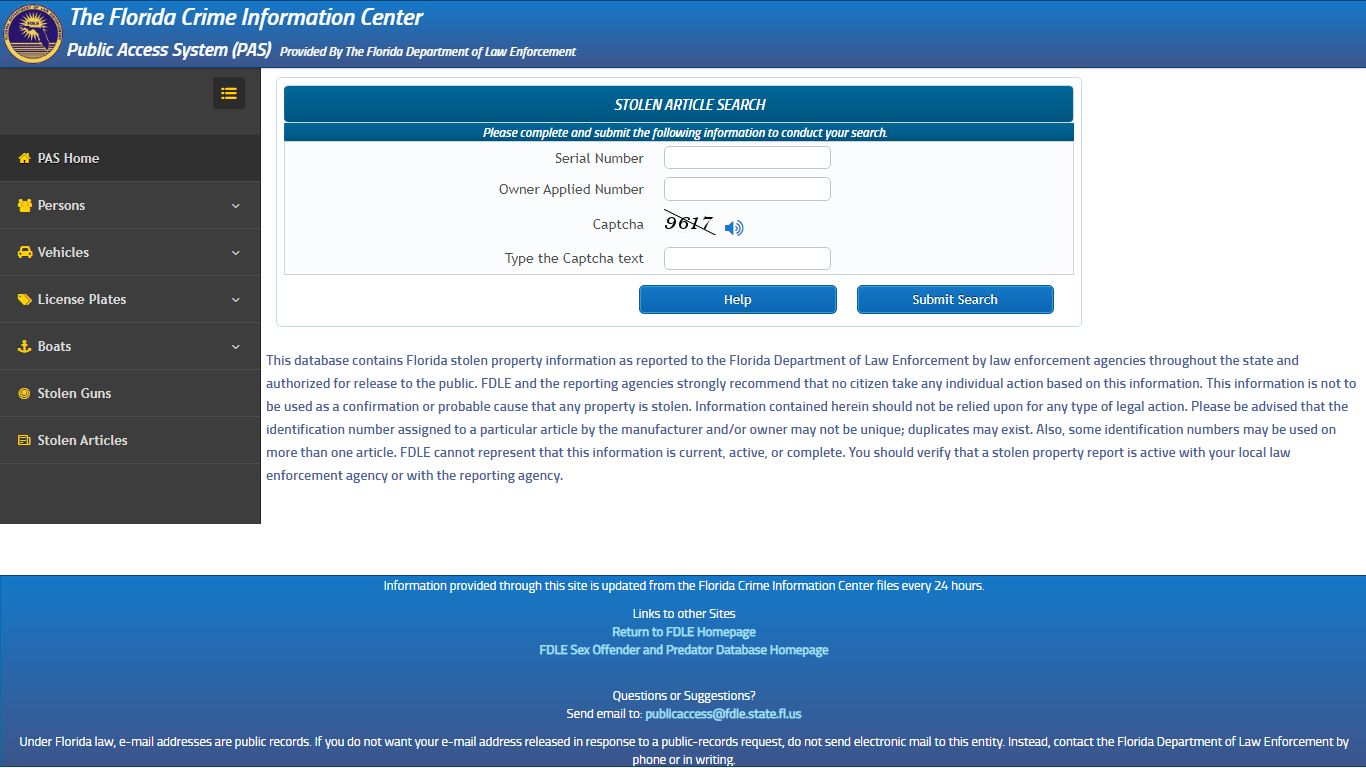Follow Return to FDLE Homepage link

[x=684, y=632]
